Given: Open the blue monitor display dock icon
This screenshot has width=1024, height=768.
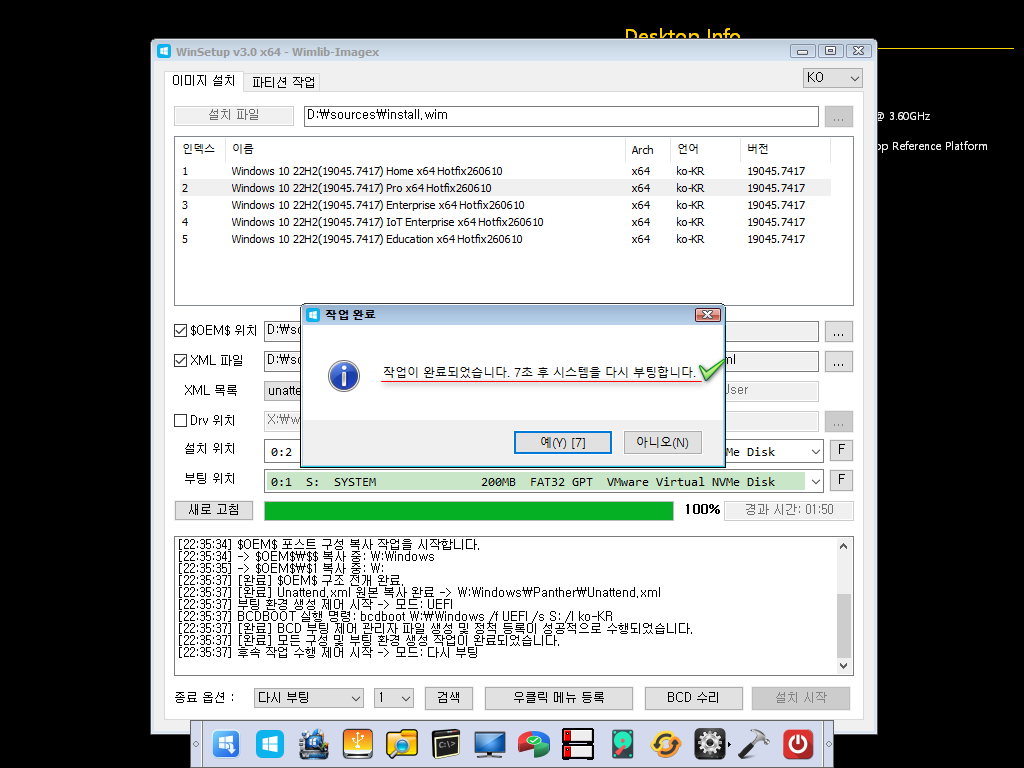Looking at the screenshot, I should pyautogui.click(x=490, y=743).
